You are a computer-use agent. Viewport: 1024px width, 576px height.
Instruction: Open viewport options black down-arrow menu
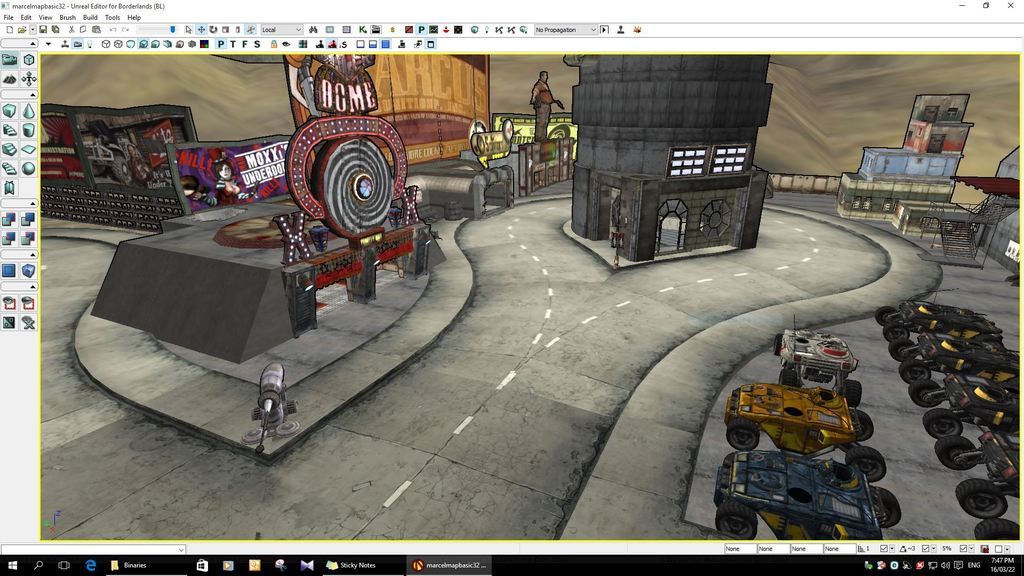[48, 44]
